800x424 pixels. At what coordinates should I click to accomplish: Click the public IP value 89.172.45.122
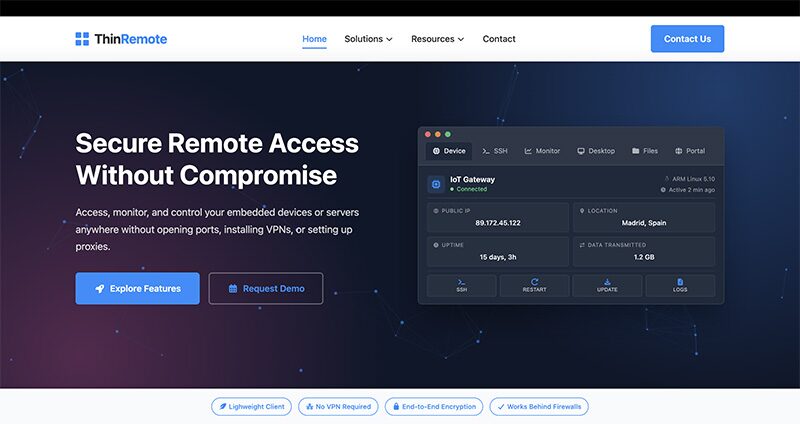tap(498, 223)
